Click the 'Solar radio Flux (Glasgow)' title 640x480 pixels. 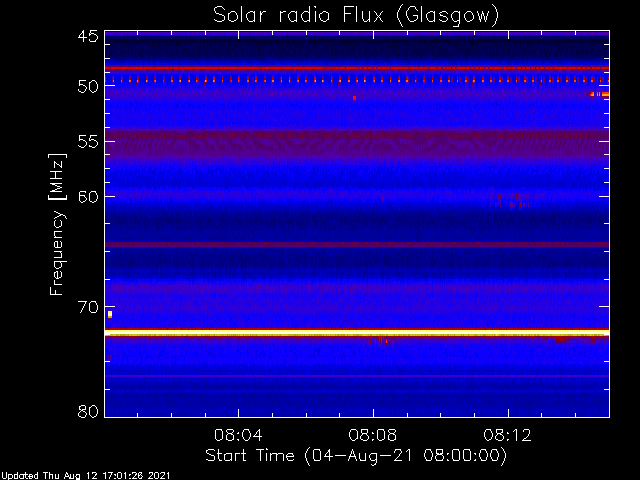click(x=356, y=16)
